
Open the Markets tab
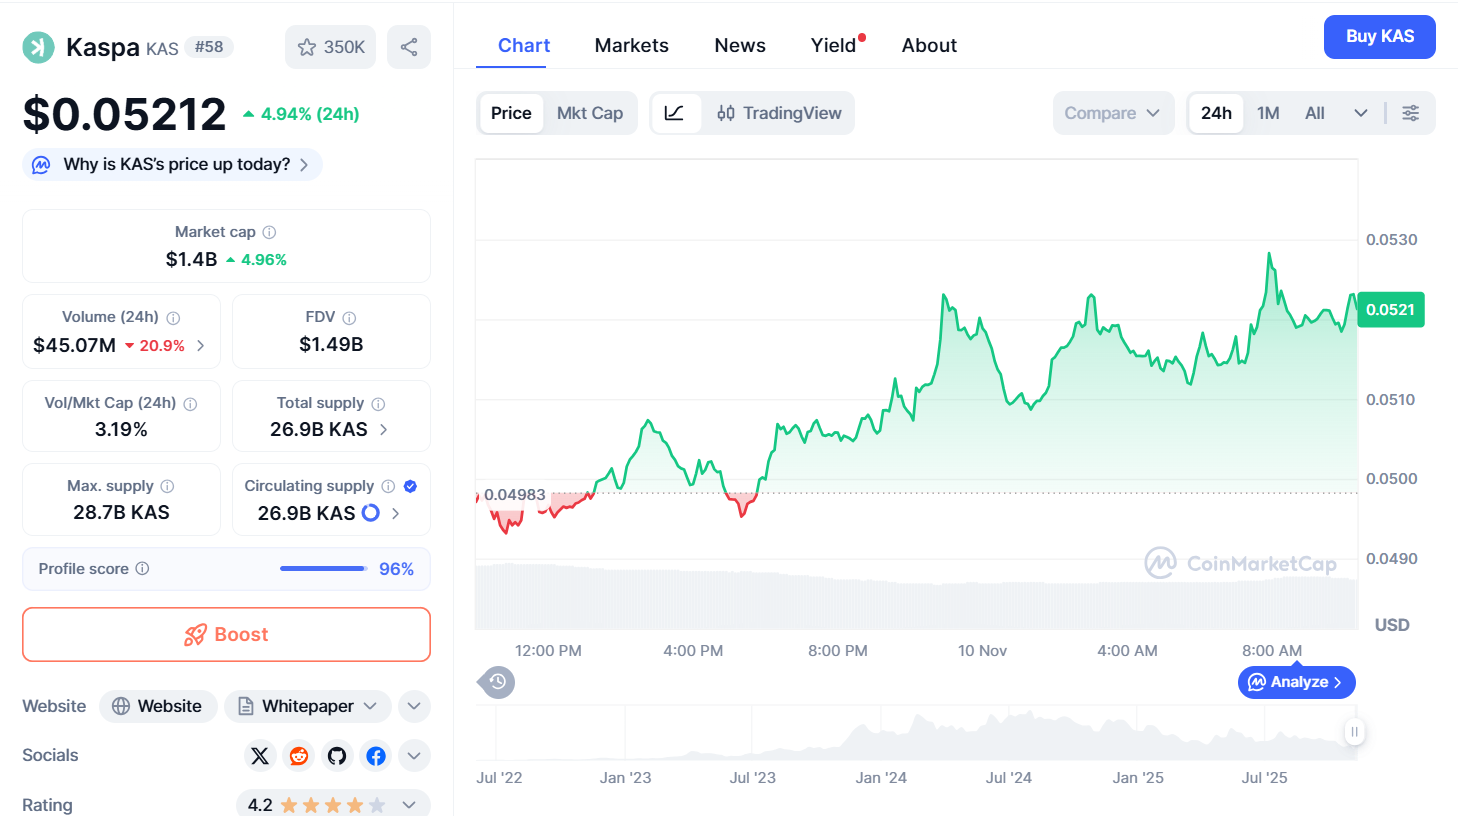[x=631, y=45]
